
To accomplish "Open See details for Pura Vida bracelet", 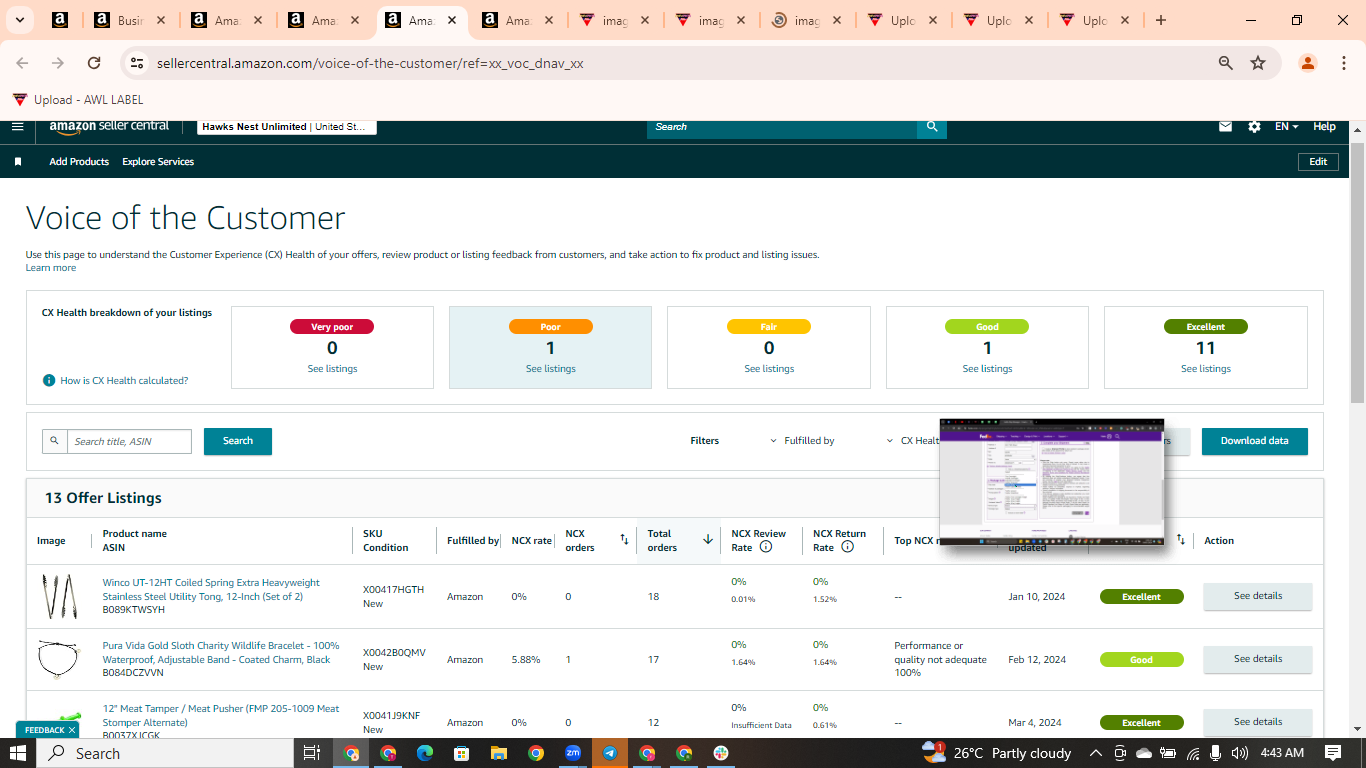I will (1257, 659).
